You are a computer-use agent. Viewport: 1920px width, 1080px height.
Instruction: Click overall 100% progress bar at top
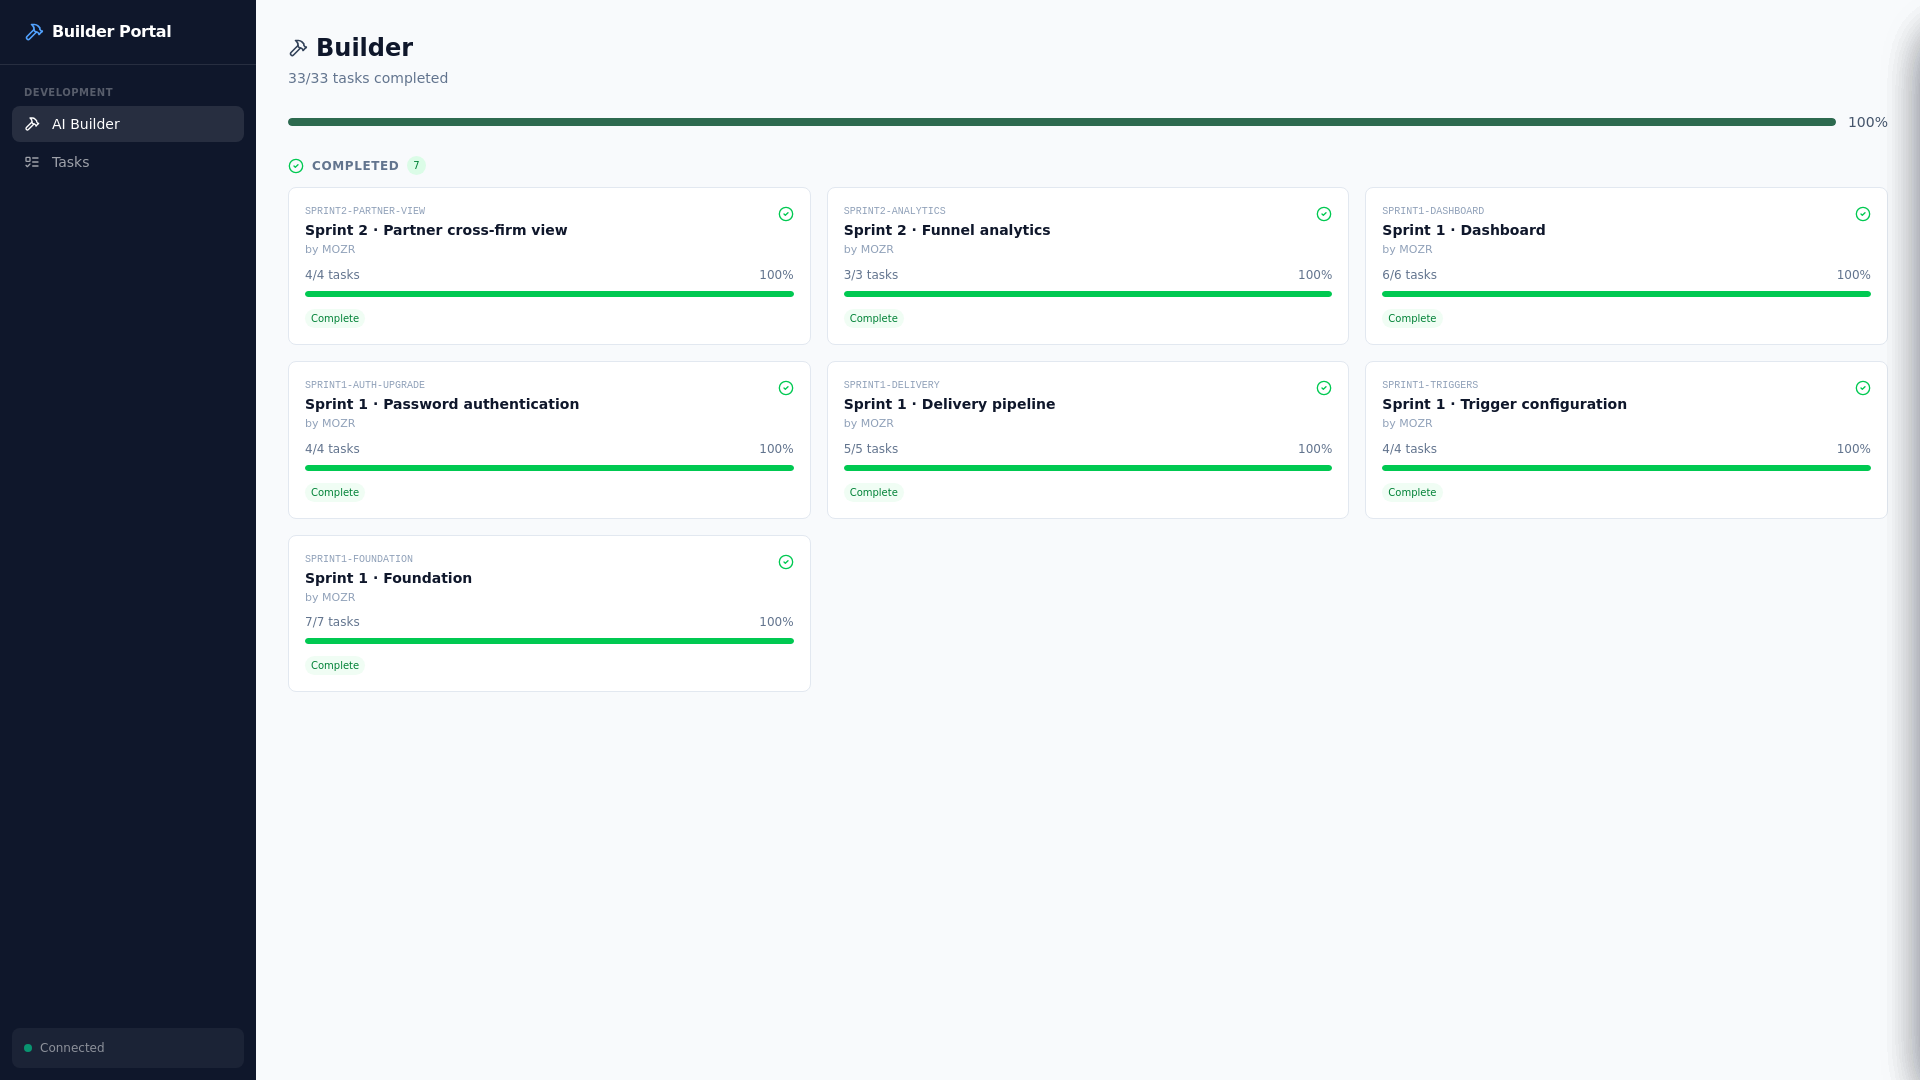1061,122
